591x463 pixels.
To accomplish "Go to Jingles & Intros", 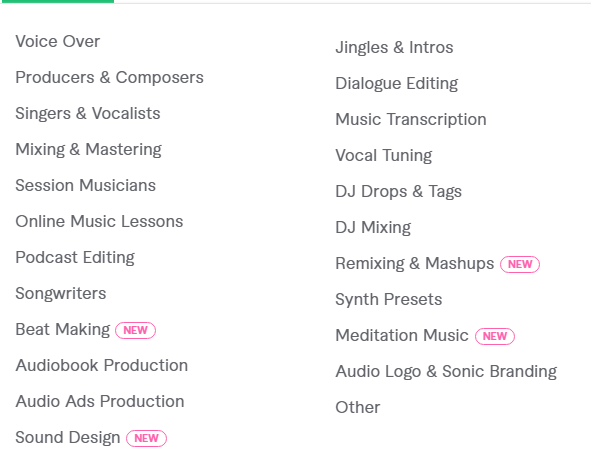I will pos(394,48).
